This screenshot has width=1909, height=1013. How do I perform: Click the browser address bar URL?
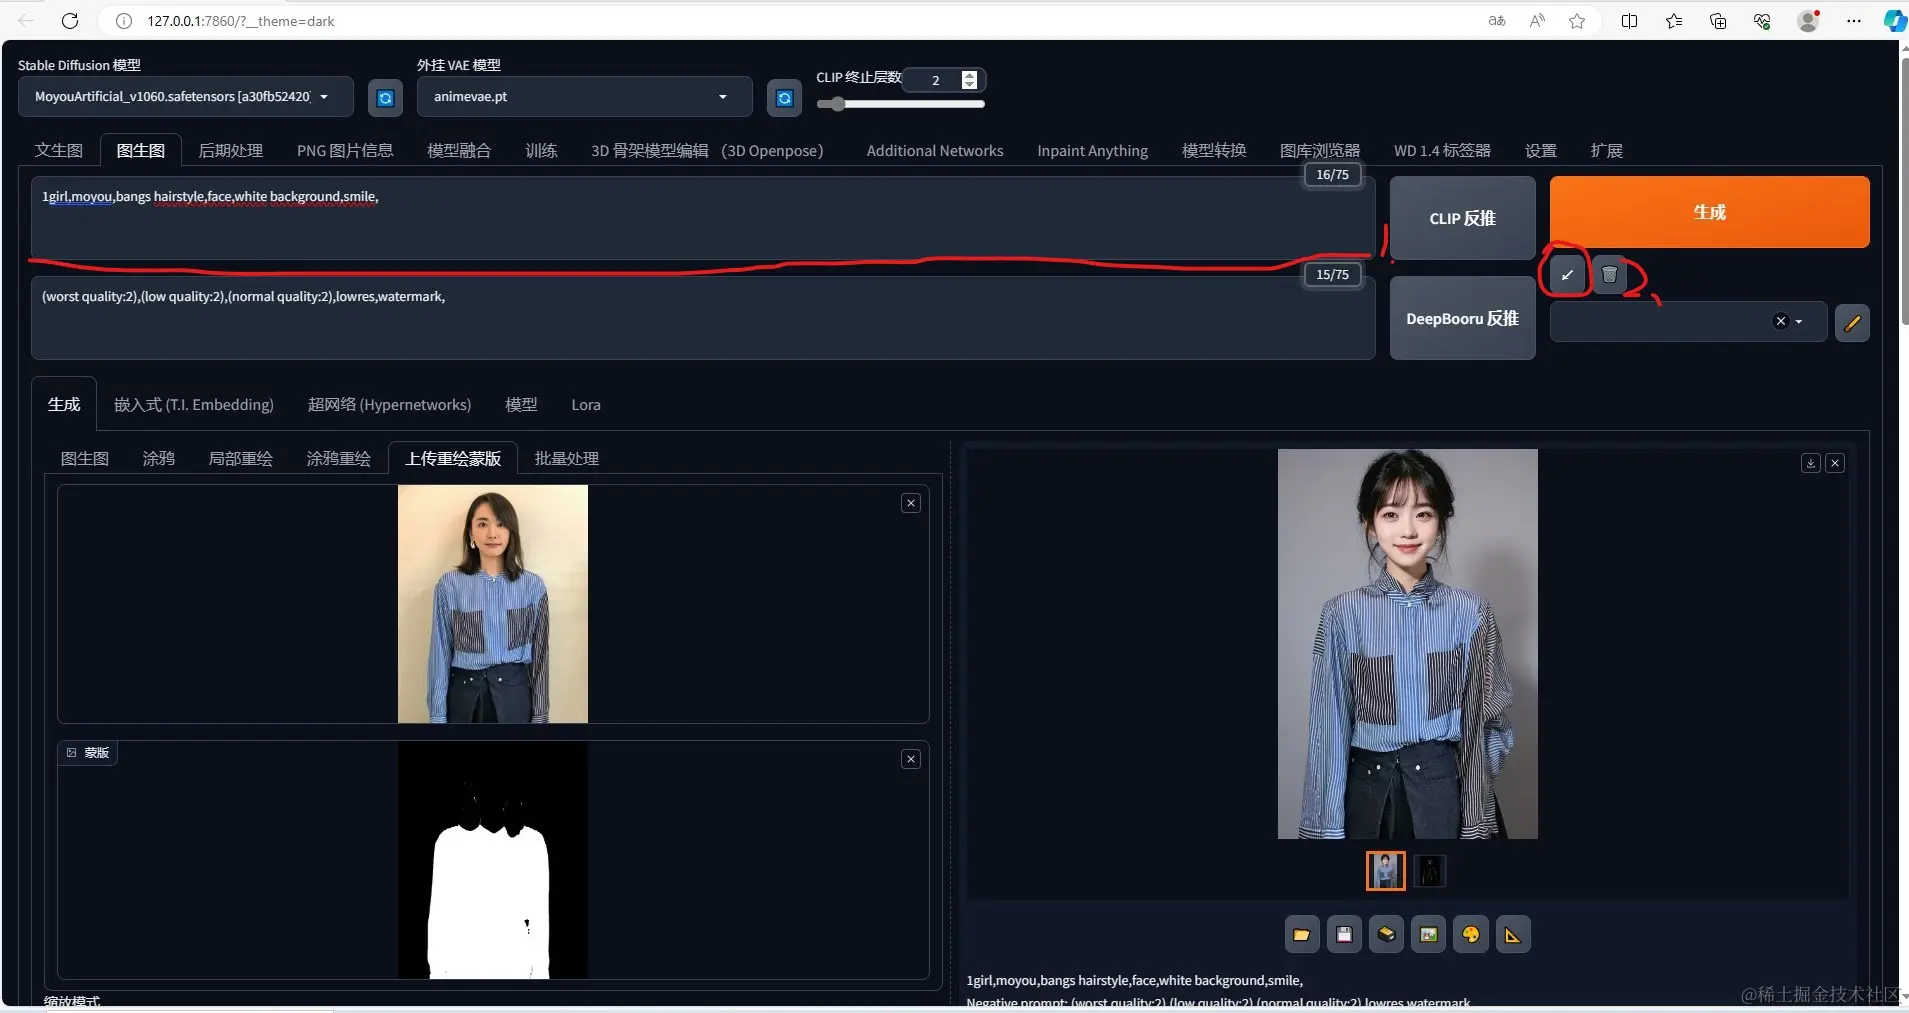point(241,21)
